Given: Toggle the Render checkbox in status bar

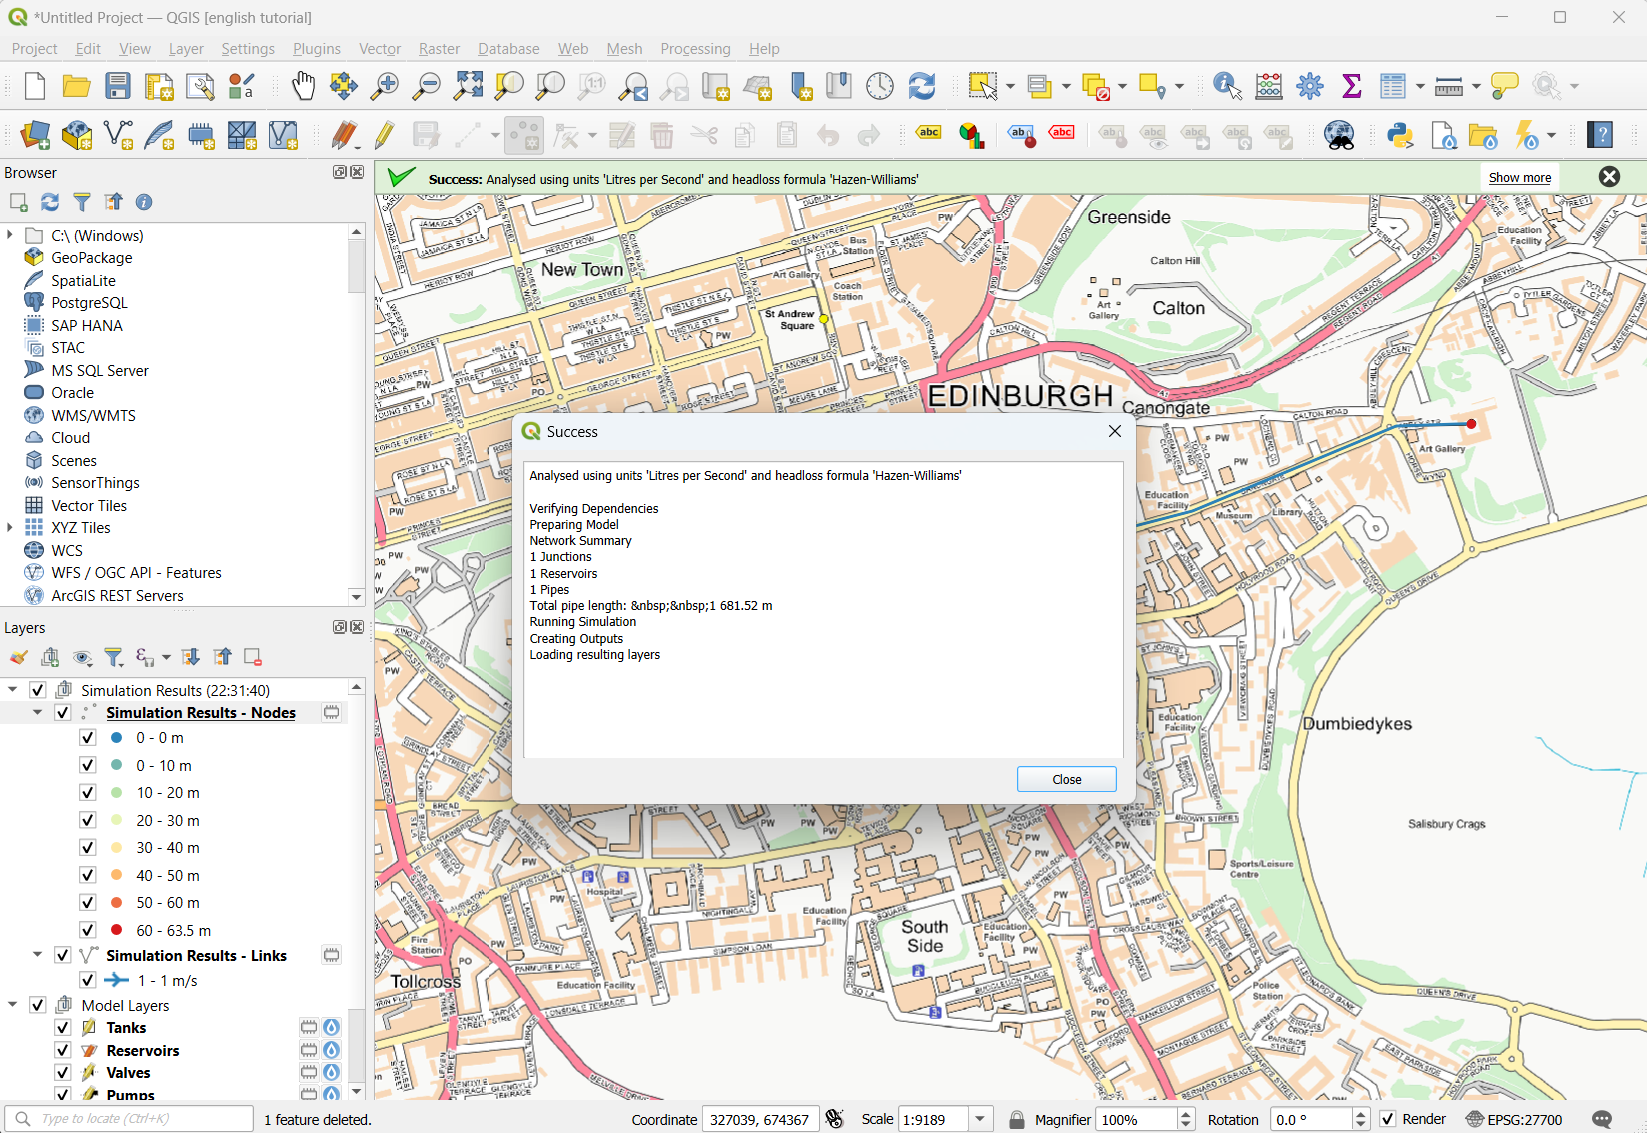Looking at the screenshot, I should coord(1388,1119).
